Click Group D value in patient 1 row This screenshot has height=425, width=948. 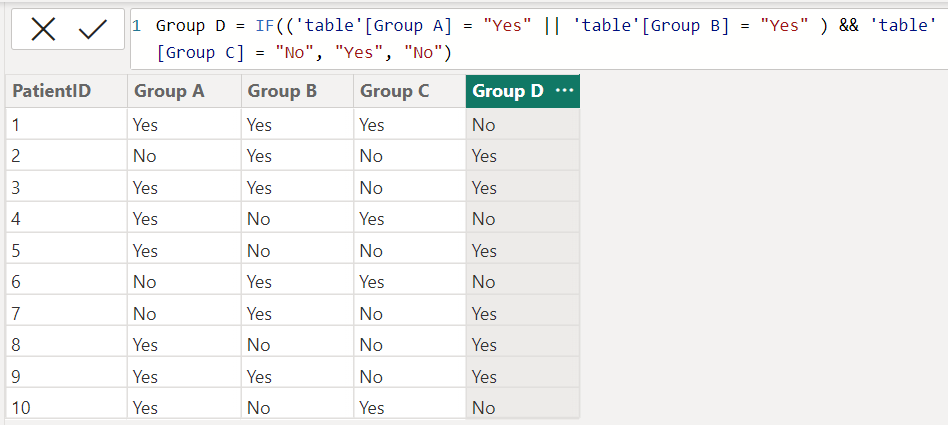[523, 125]
